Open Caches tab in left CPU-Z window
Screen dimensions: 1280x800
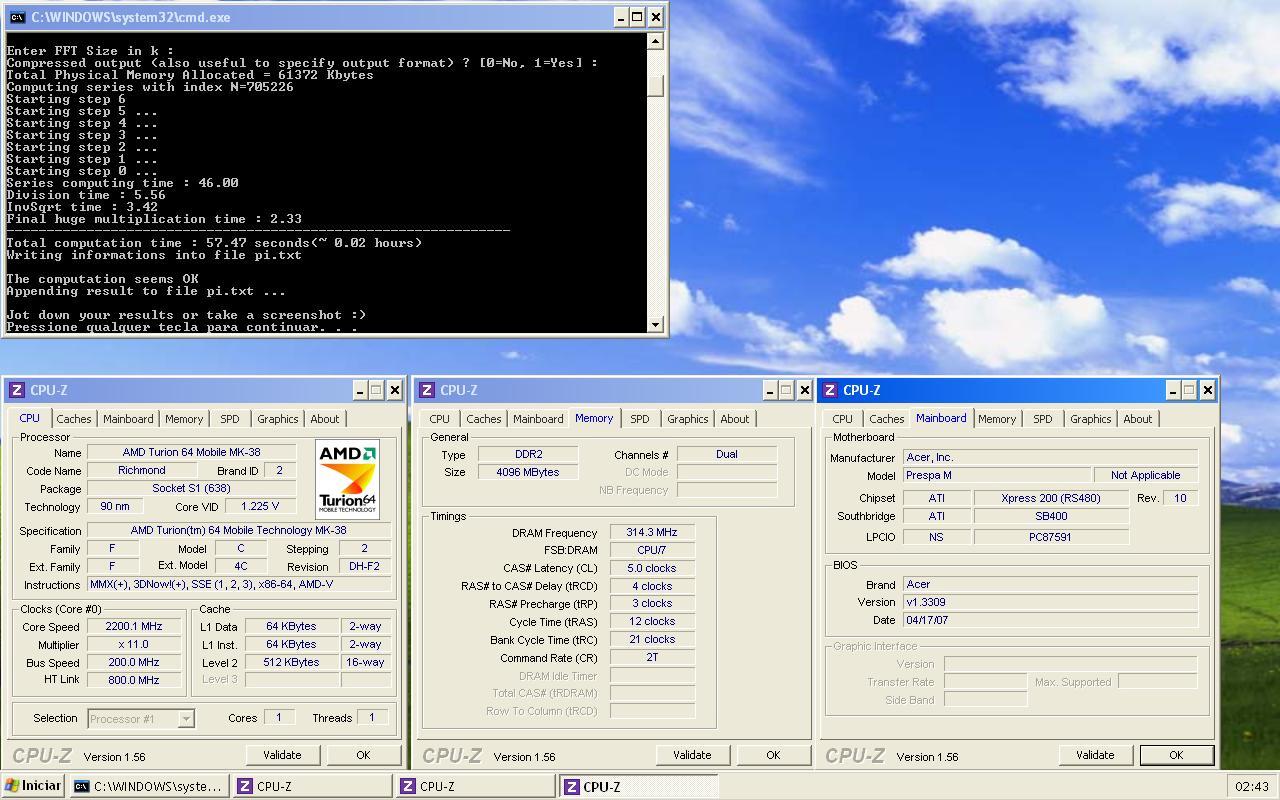(x=73, y=419)
